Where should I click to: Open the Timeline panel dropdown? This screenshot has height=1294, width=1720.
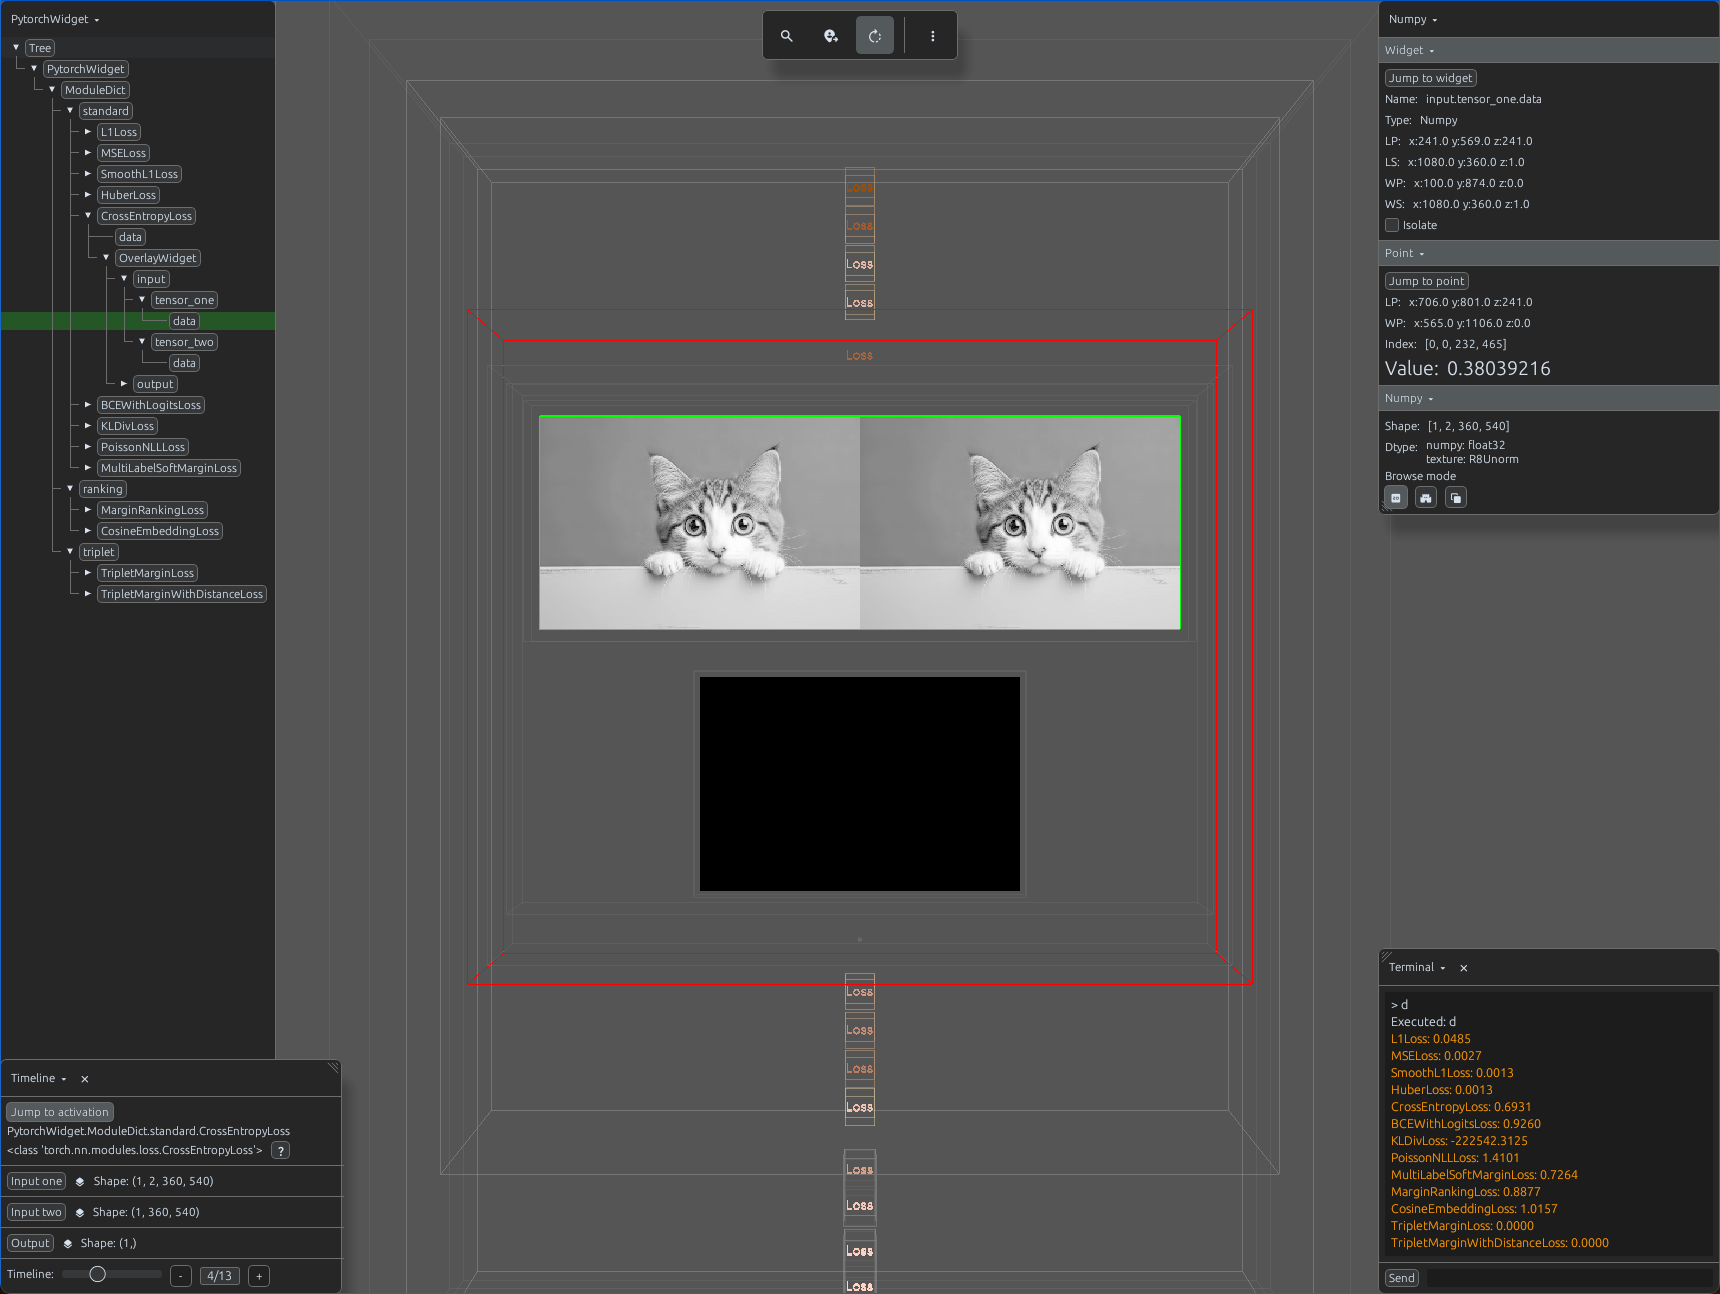(x=39, y=1079)
